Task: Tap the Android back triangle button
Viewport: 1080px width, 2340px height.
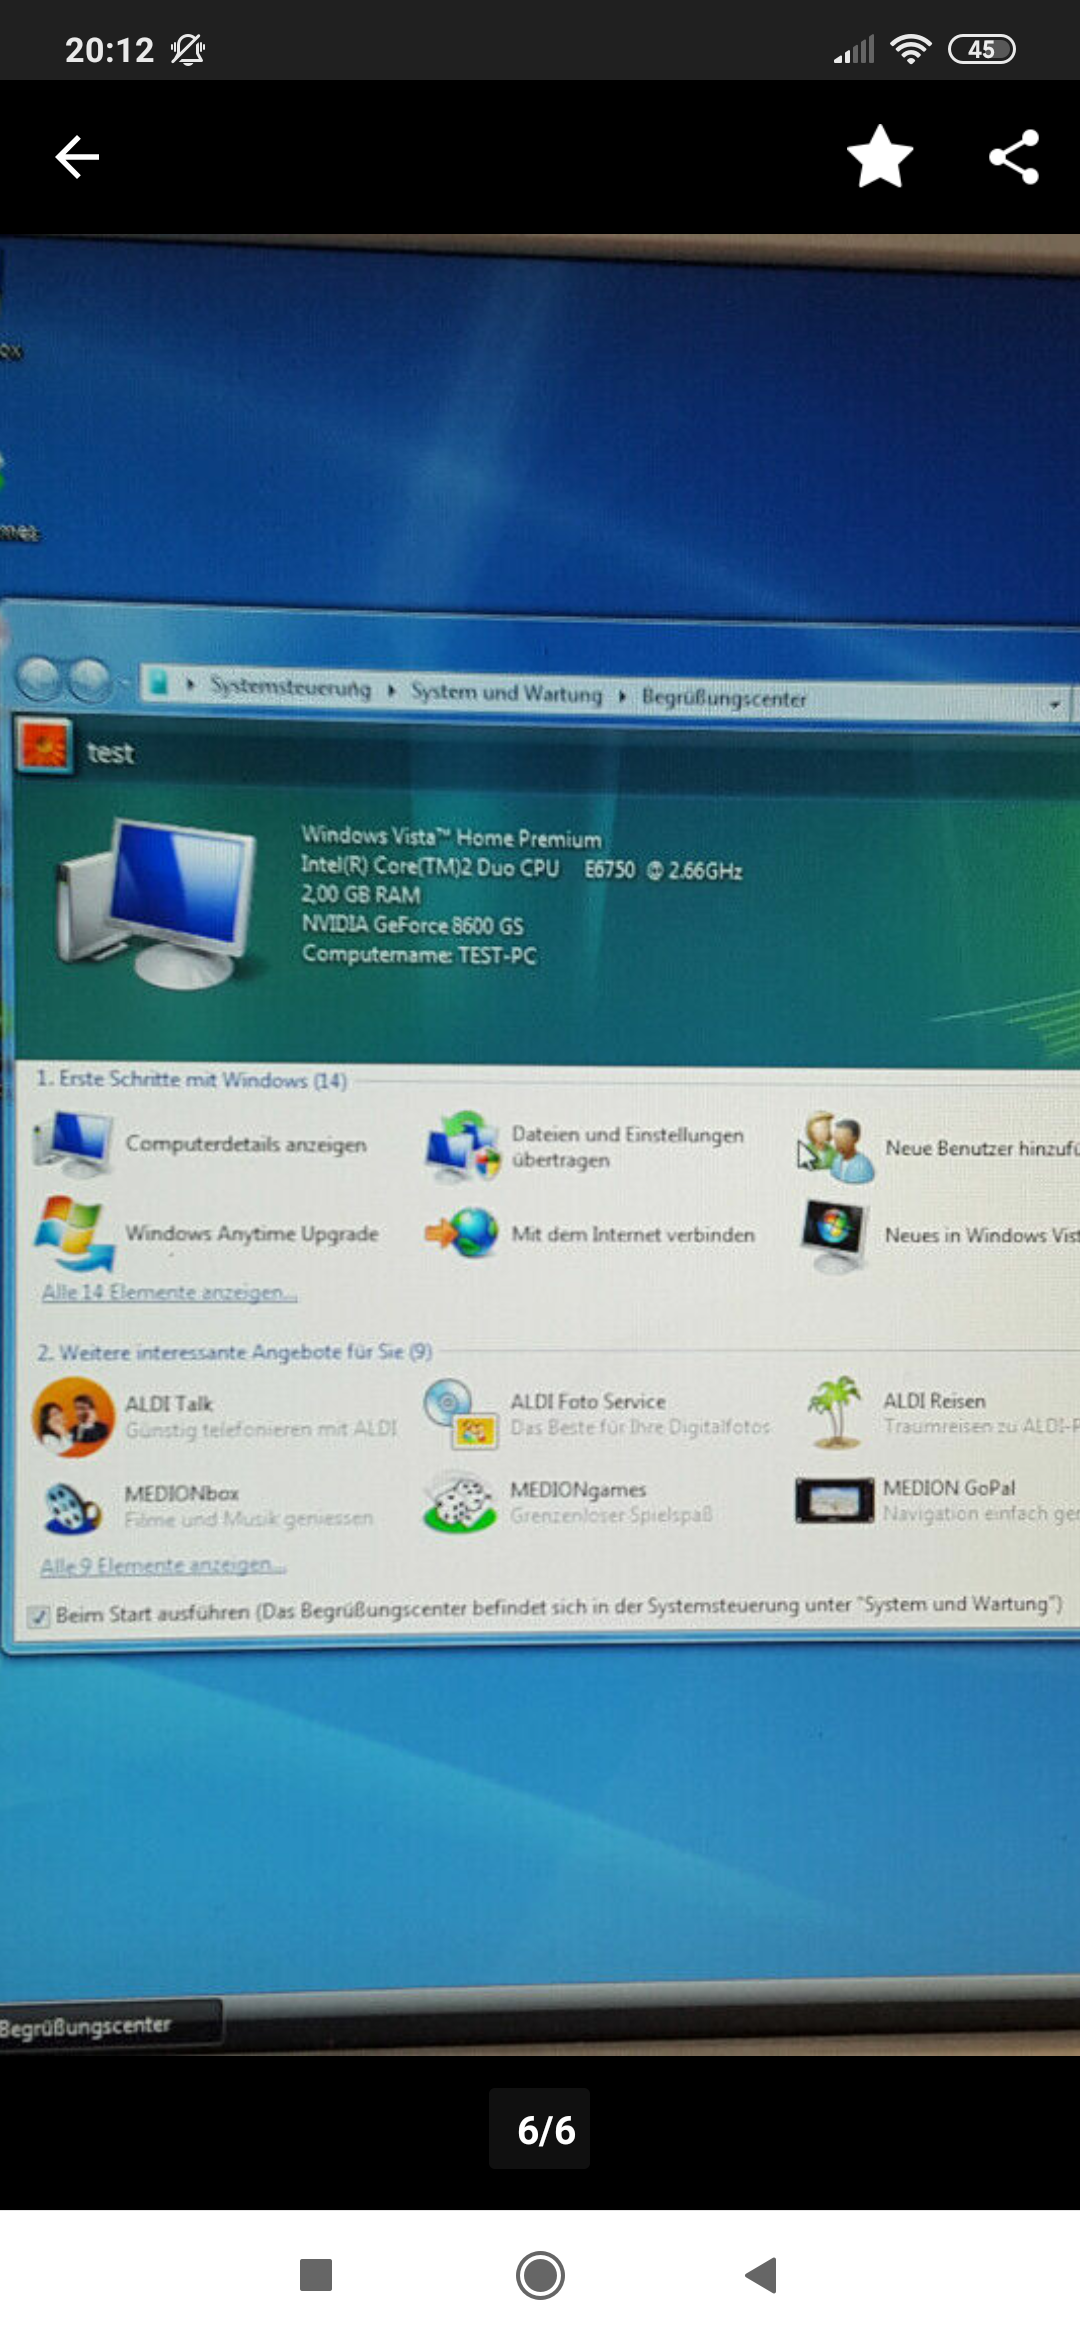Action: pyautogui.click(x=761, y=2275)
